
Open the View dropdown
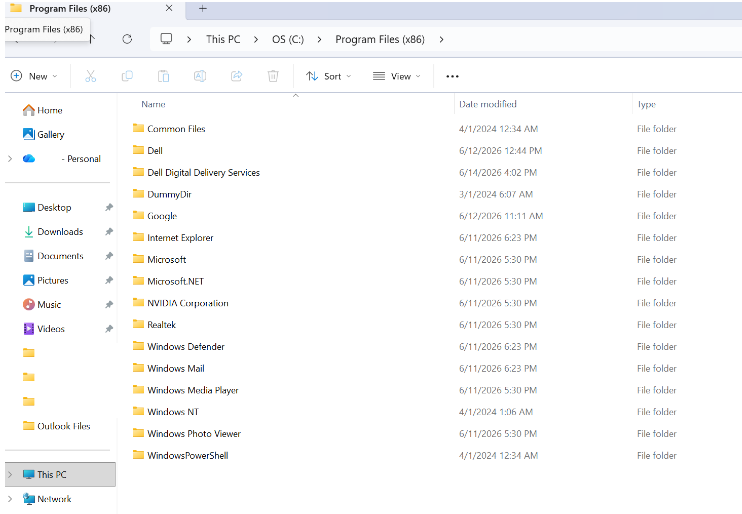(397, 76)
